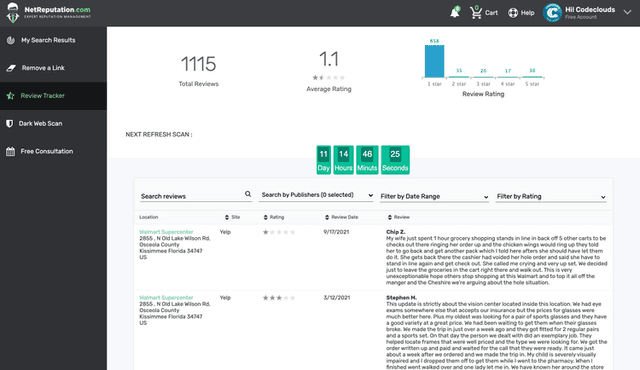This screenshot has width=640, height=370.
Task: Click the Day countdown tile
Action: 324,160
